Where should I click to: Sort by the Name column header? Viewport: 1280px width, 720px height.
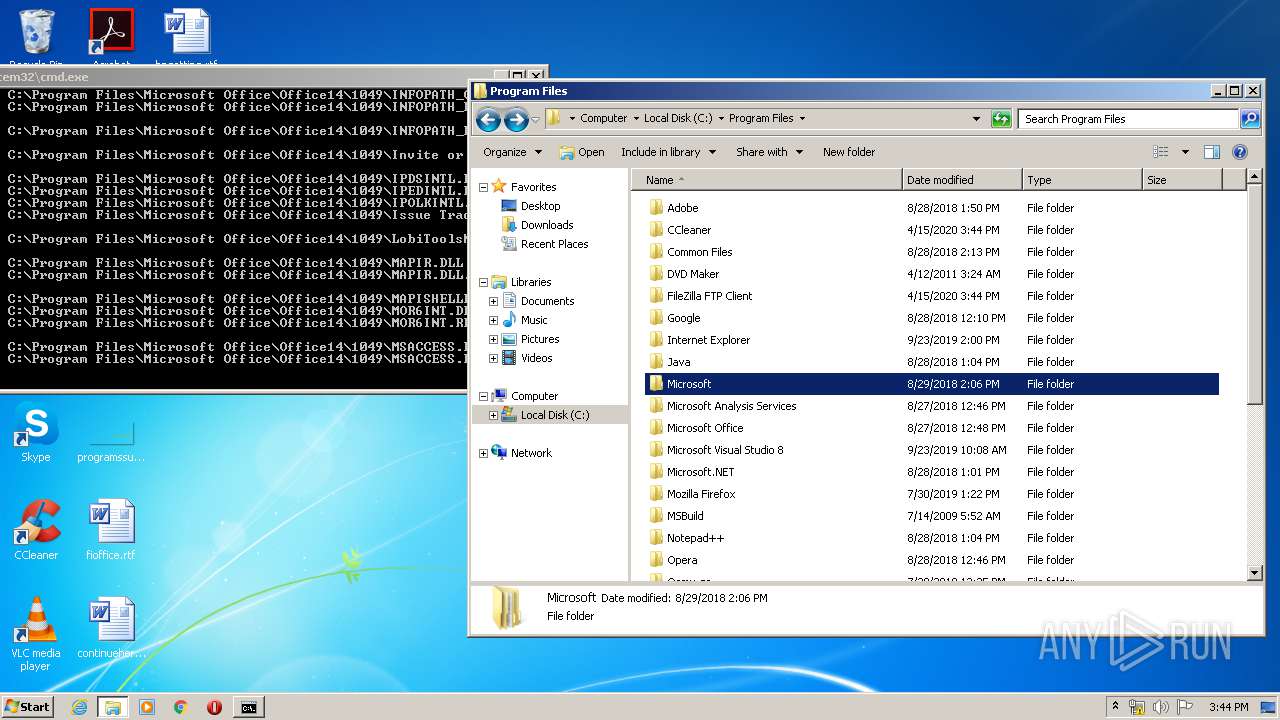point(767,180)
